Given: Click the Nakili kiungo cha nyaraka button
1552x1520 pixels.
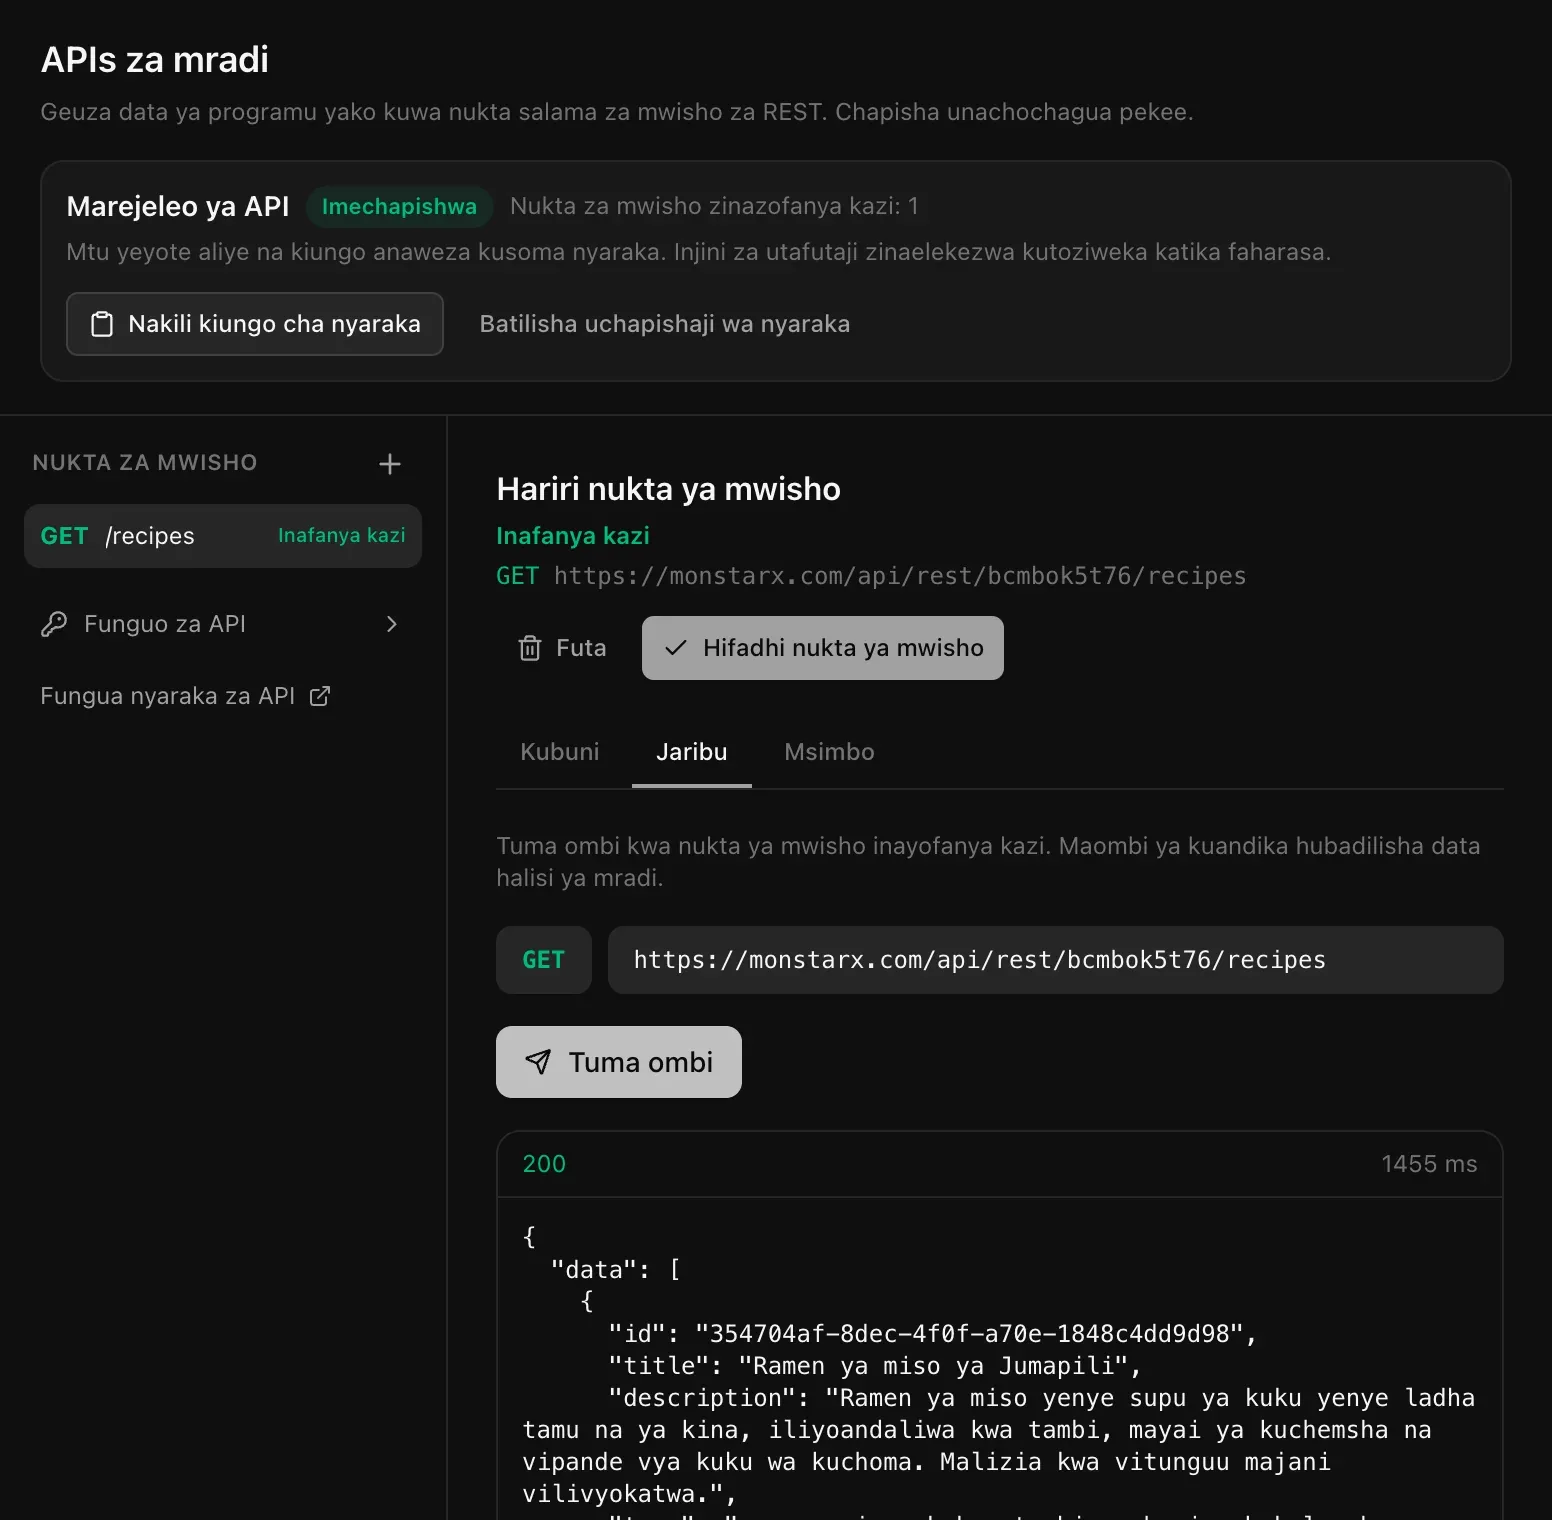Looking at the screenshot, I should (x=255, y=324).
